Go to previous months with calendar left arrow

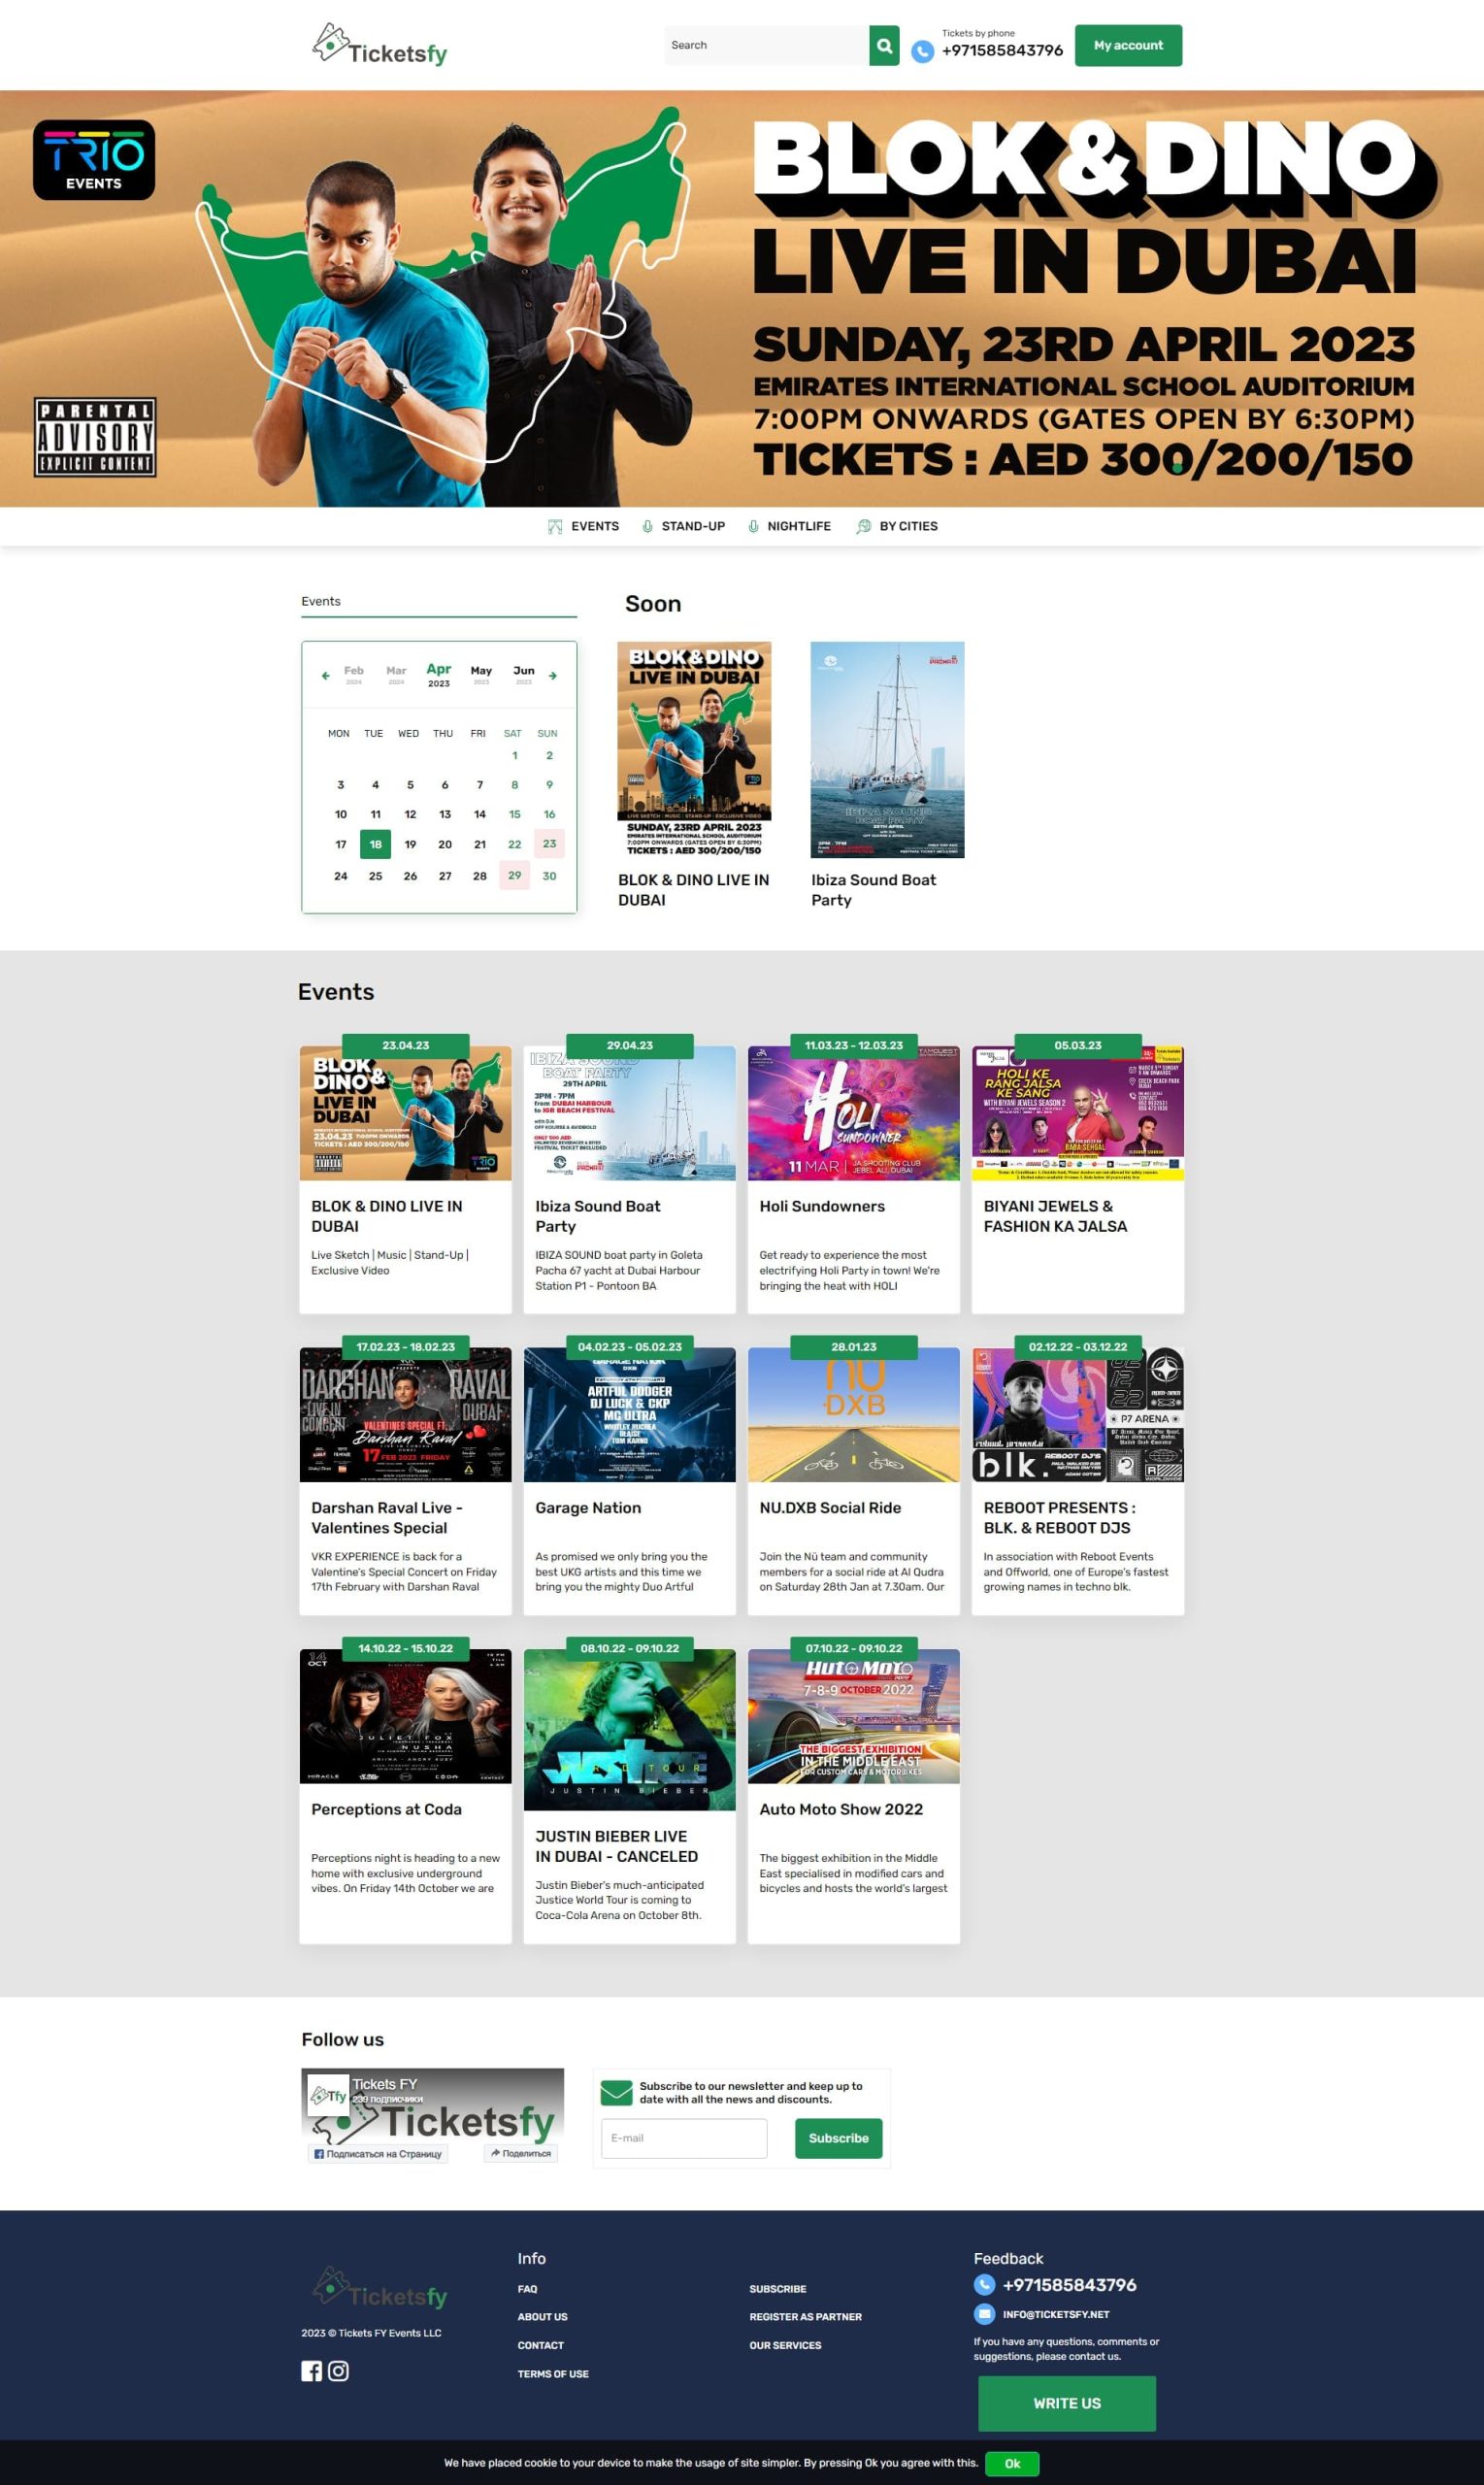click(x=325, y=676)
